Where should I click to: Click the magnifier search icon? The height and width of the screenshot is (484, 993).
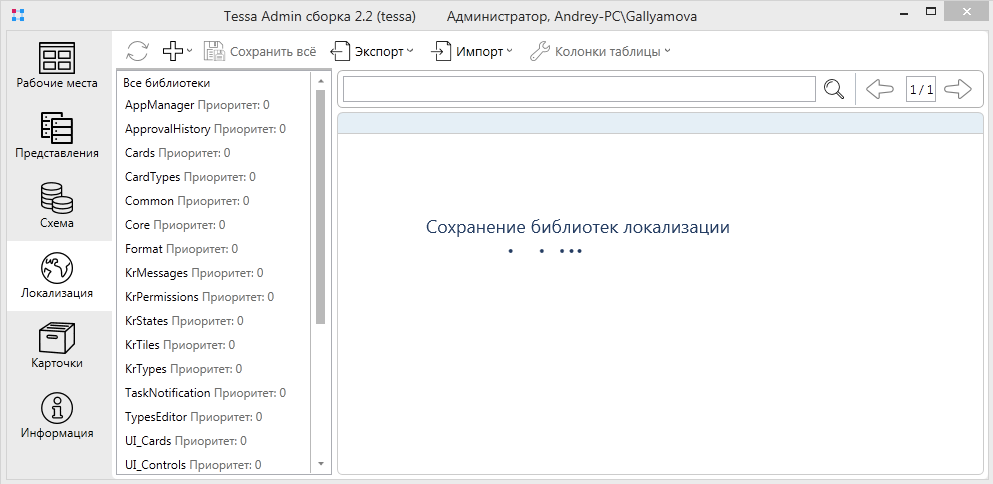pyautogui.click(x=834, y=90)
